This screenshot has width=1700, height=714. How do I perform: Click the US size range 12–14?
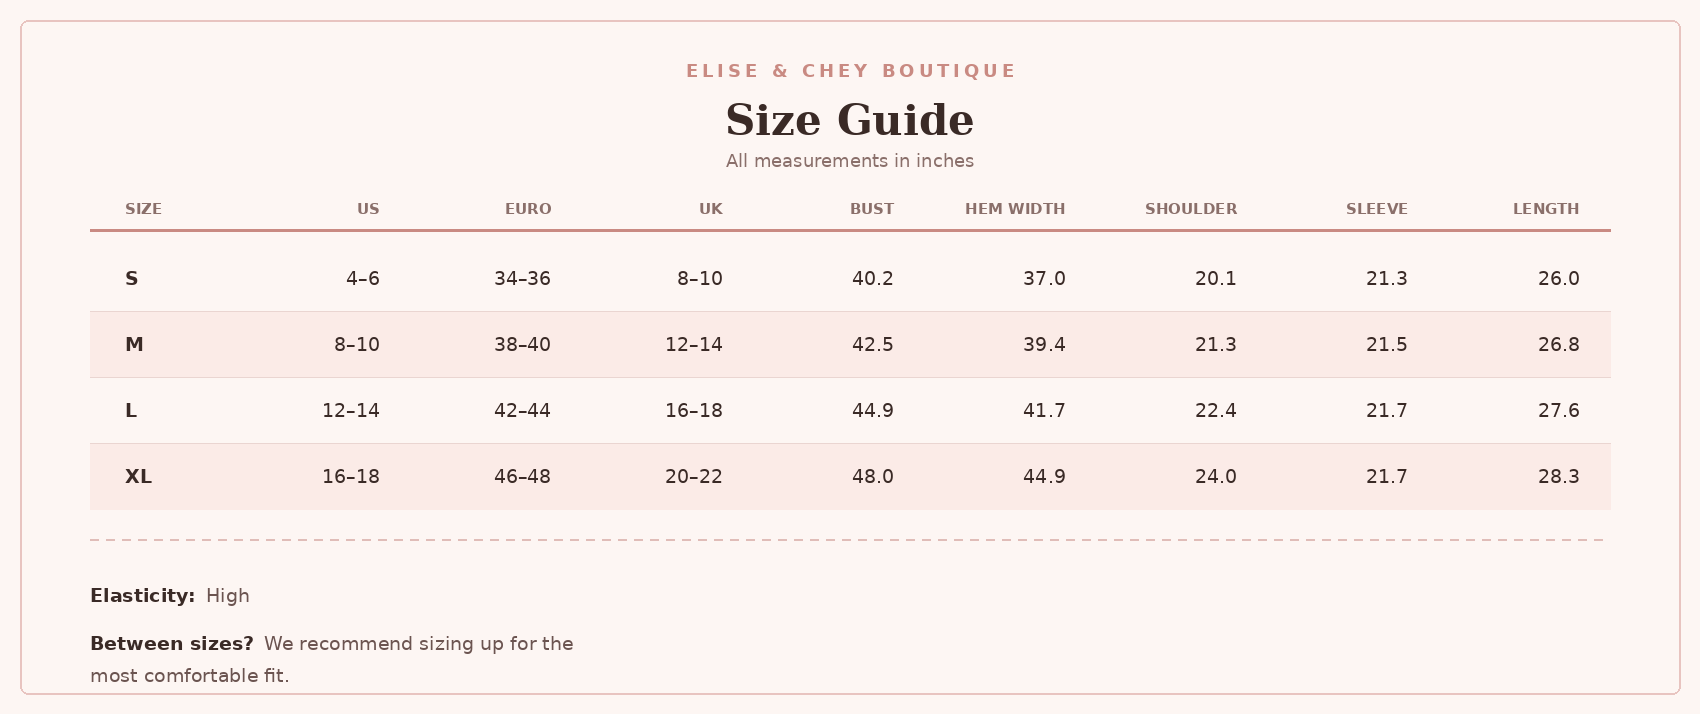click(351, 411)
